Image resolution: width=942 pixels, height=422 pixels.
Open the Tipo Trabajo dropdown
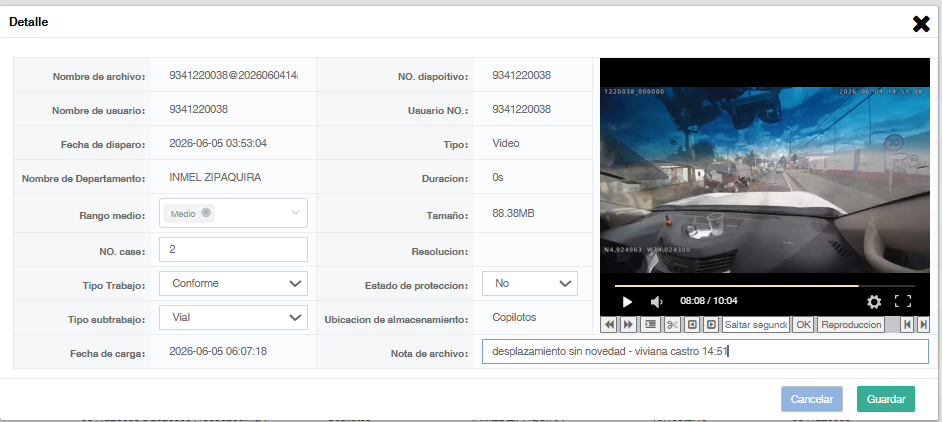pos(233,283)
